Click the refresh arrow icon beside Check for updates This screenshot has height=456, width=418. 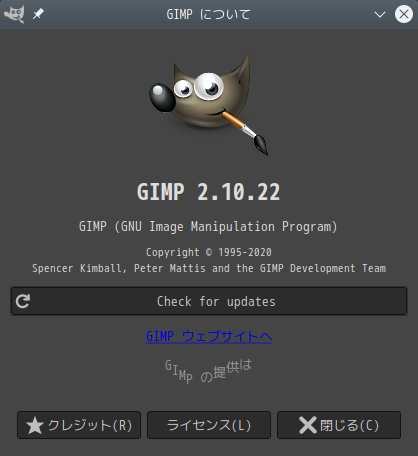(x=23, y=301)
